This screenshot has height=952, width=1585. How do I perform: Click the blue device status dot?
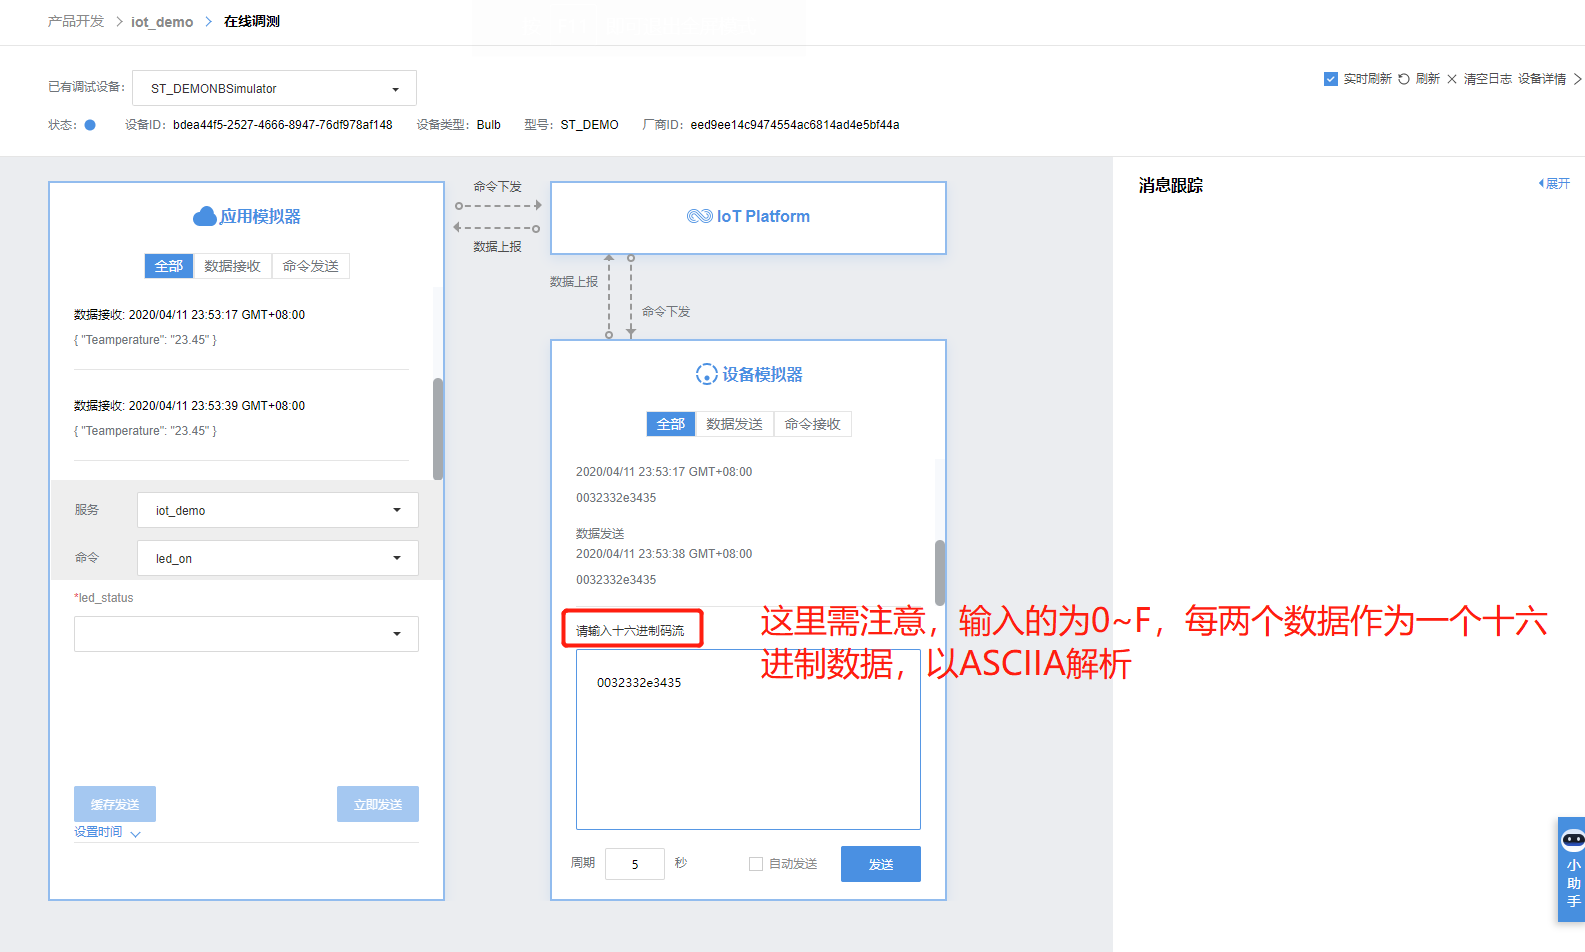point(90,125)
